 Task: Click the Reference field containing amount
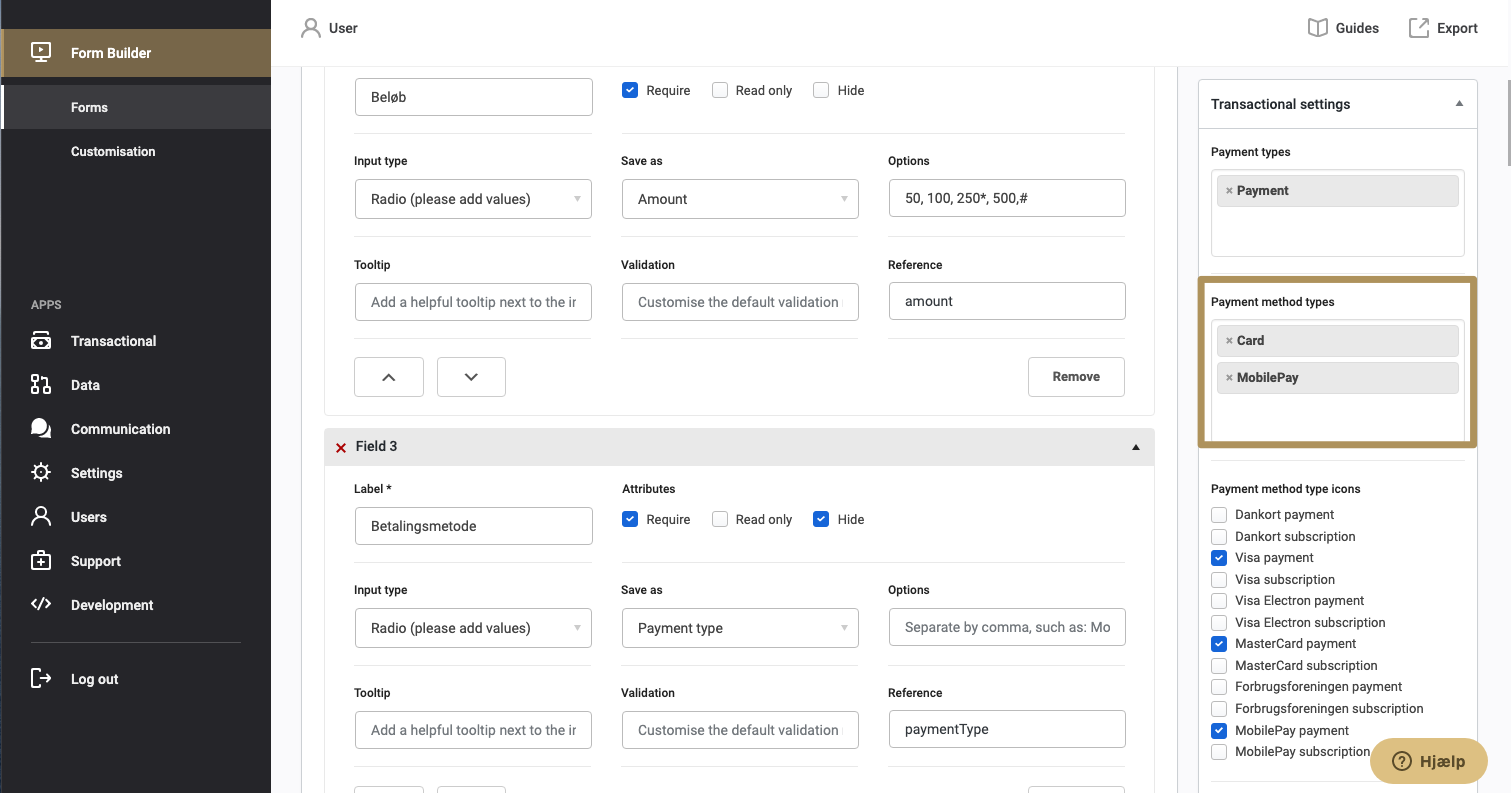pos(1007,301)
